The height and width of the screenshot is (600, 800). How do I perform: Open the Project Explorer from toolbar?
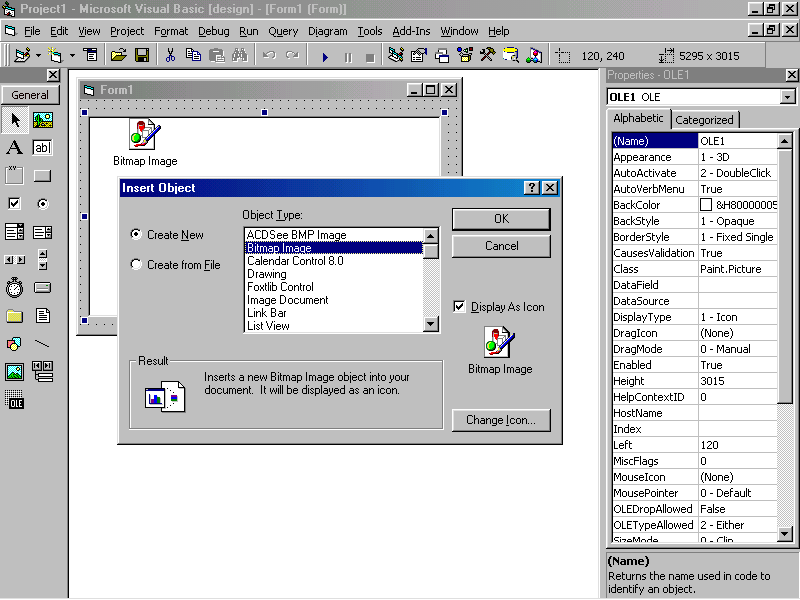point(396,55)
